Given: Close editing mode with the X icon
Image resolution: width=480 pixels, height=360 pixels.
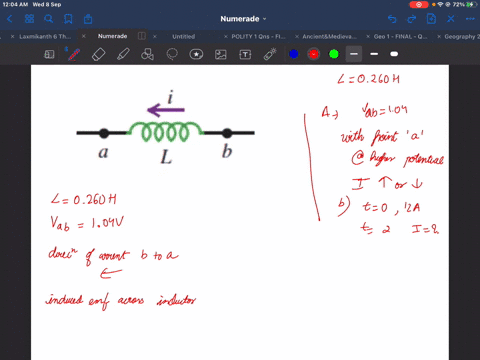Looking at the screenshot, I should point(451,19).
